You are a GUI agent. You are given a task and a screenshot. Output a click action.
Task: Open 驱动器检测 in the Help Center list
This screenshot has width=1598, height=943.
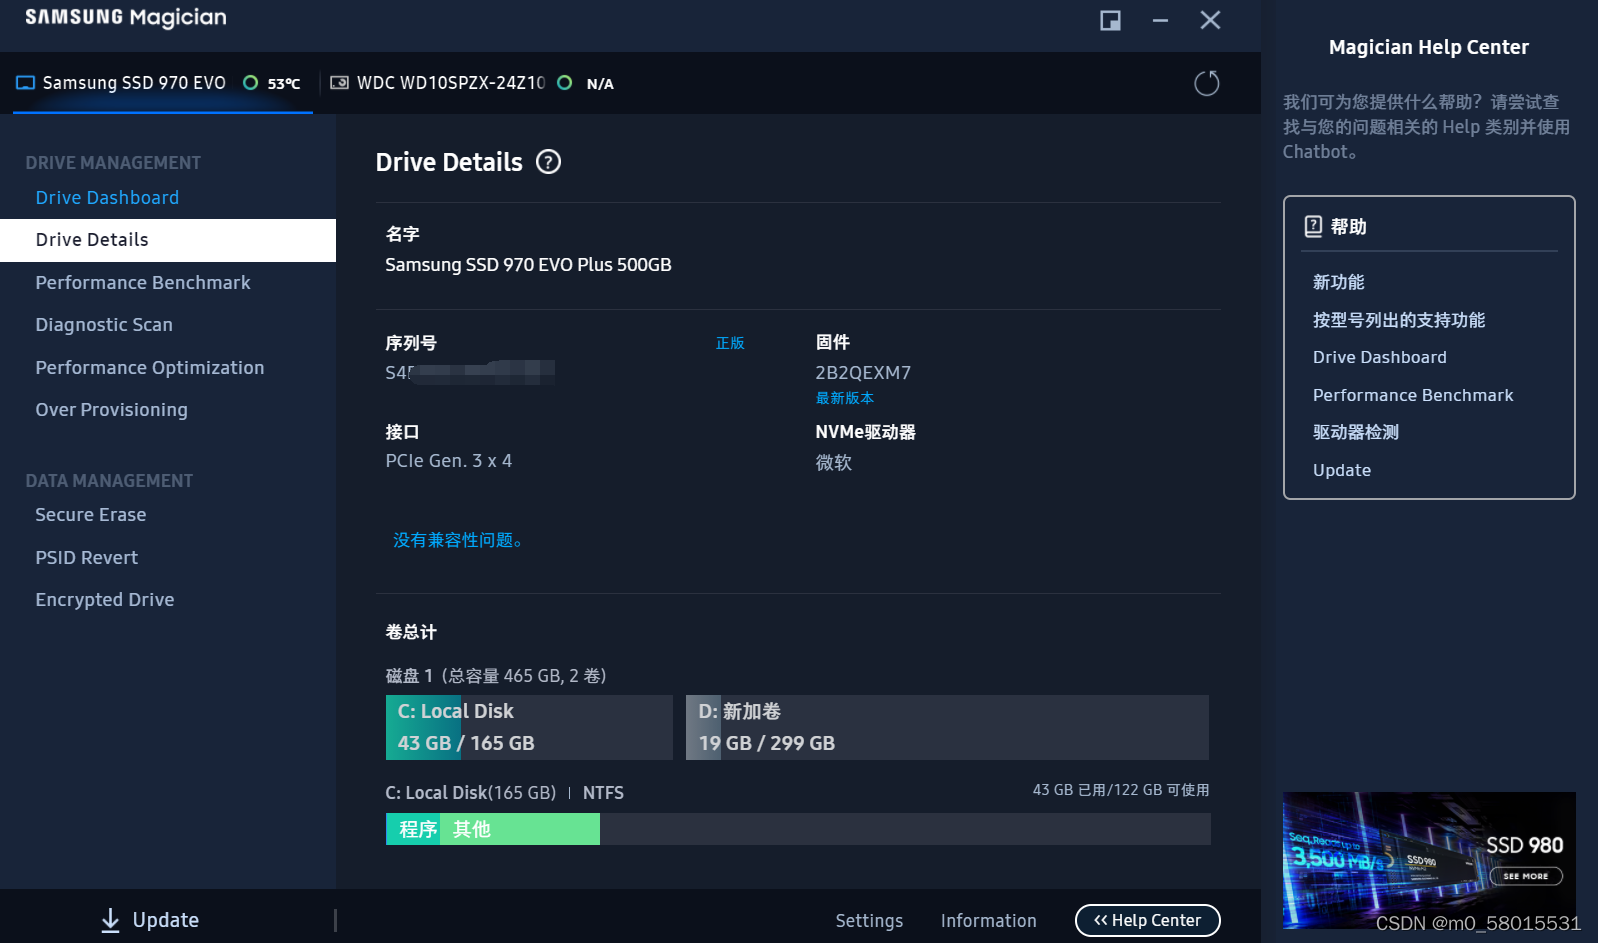coord(1355,432)
